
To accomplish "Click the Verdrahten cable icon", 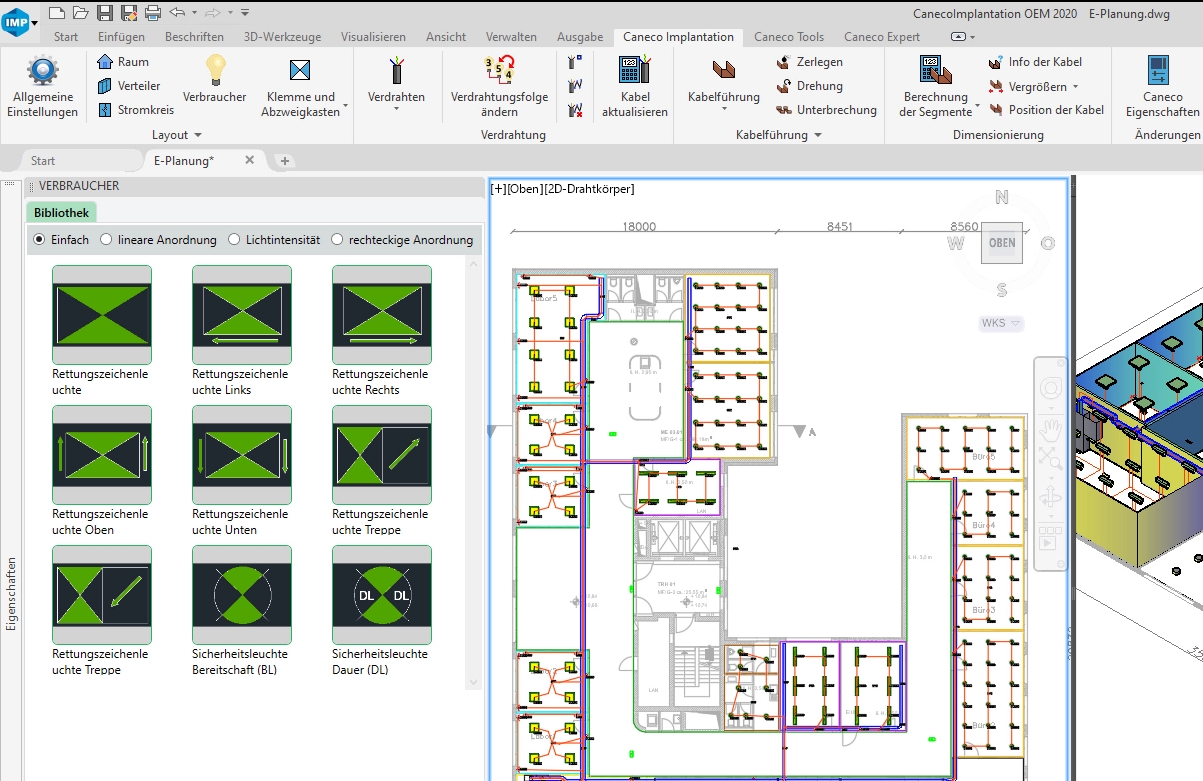I will pos(396,70).
